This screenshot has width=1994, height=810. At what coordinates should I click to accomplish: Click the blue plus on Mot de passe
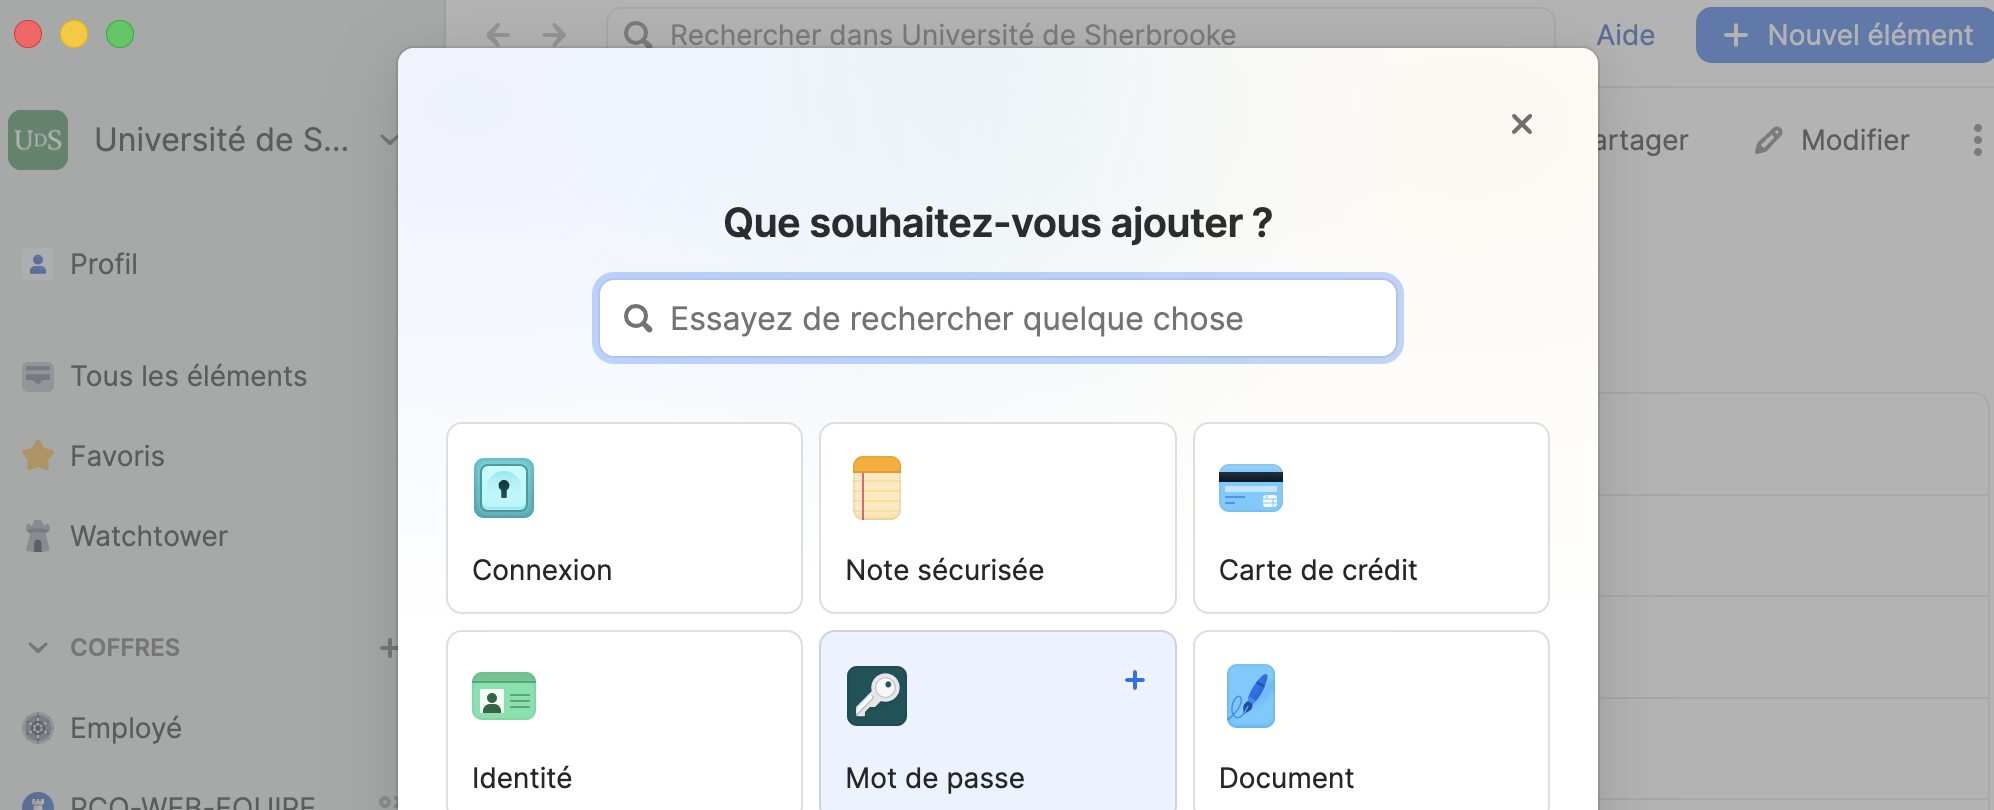[1134, 681]
